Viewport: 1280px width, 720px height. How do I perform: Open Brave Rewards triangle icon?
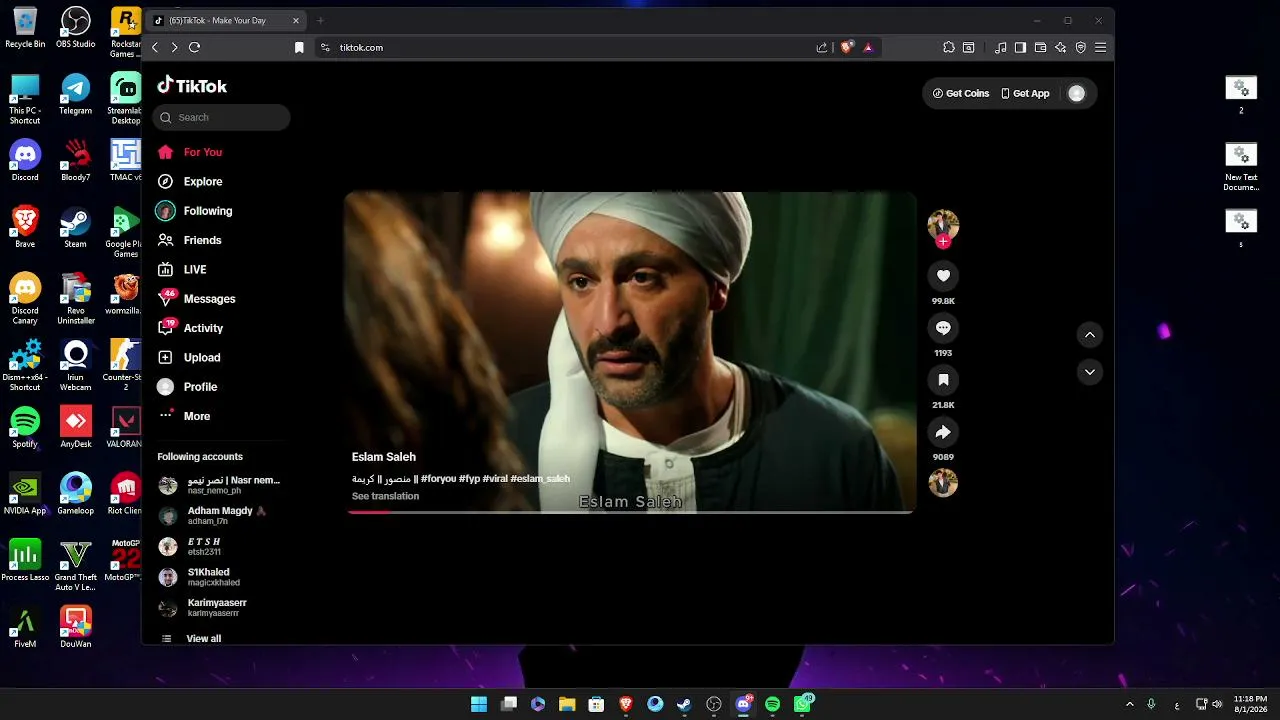click(x=868, y=47)
